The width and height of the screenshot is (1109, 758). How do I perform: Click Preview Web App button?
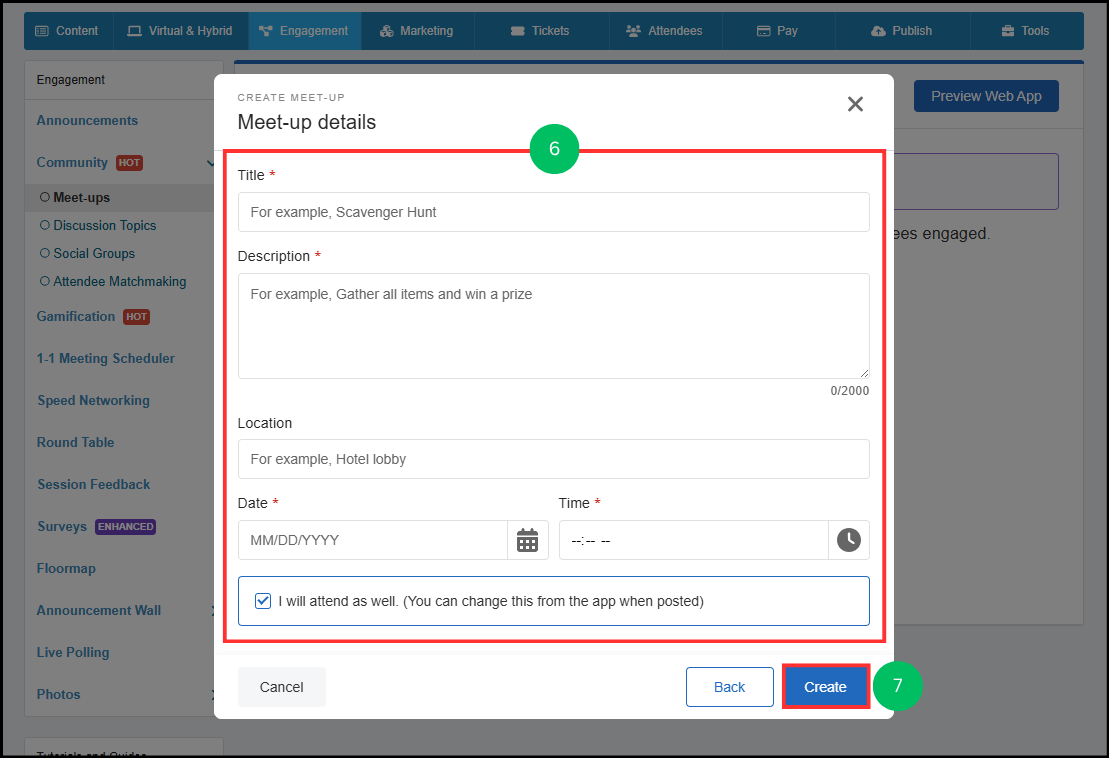point(986,96)
